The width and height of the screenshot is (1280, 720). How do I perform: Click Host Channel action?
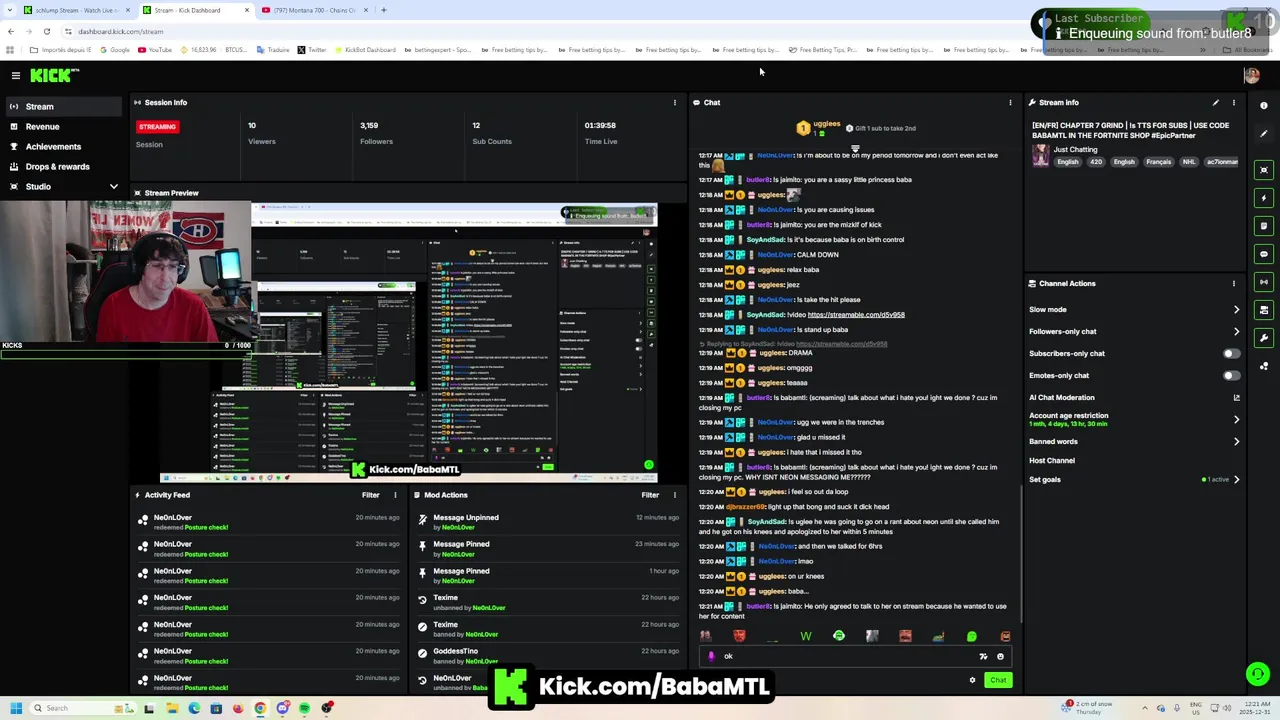pos(1052,461)
